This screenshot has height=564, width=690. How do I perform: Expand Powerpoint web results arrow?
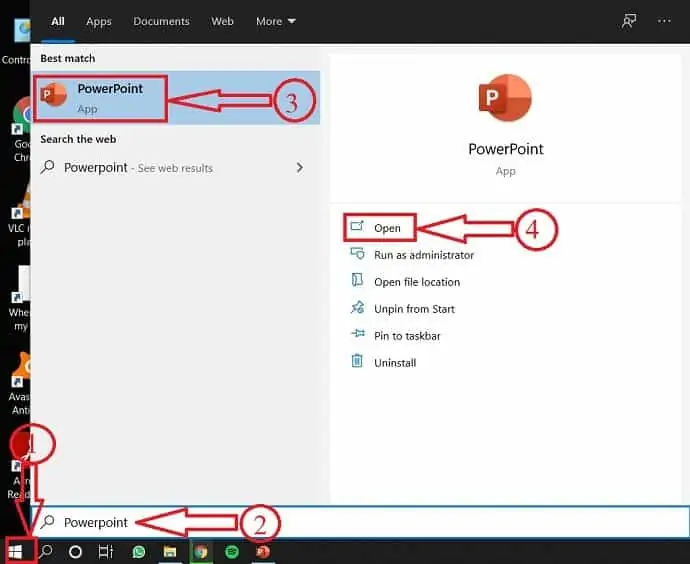pos(300,168)
